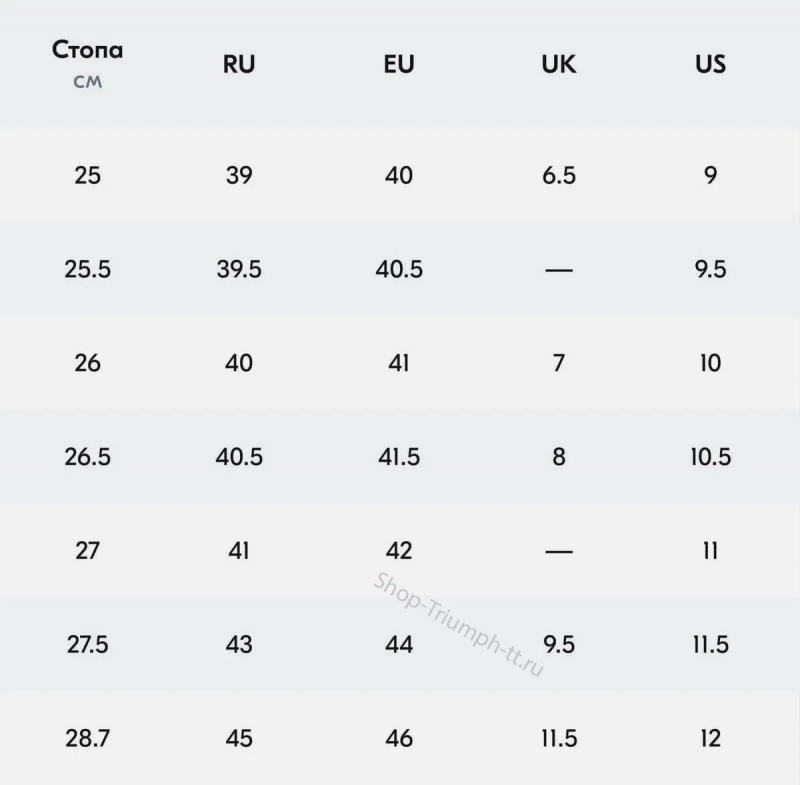800x785 pixels.
Task: Select US size 12 cell
Action: click(710, 739)
